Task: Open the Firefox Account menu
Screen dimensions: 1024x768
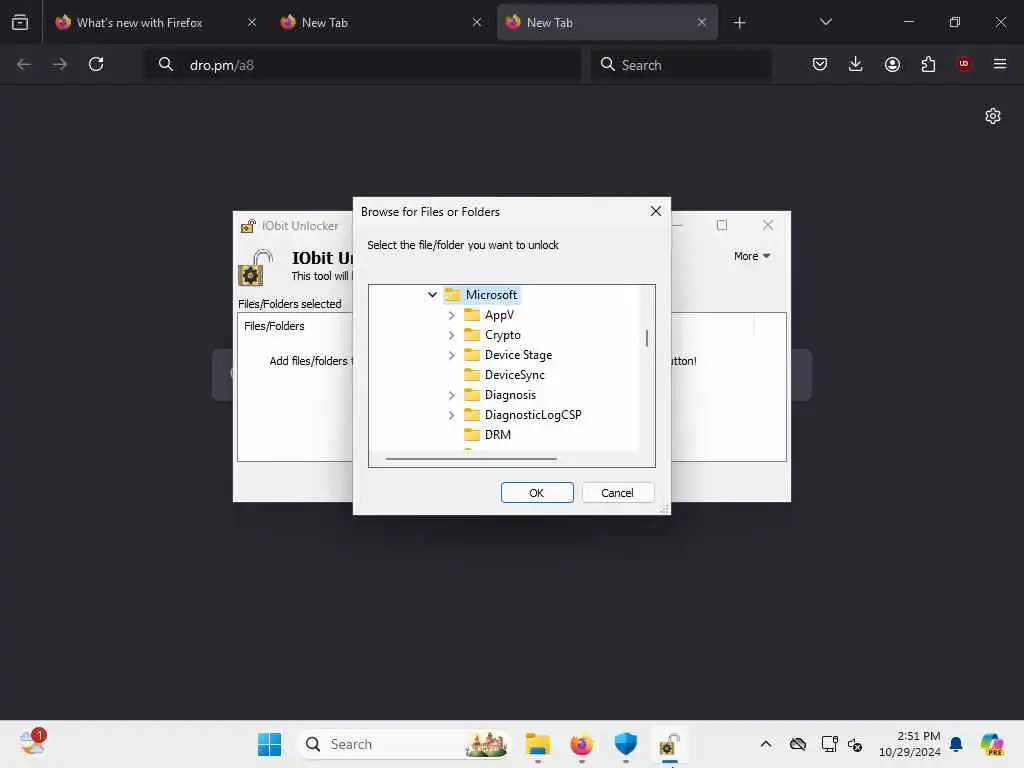Action: pos(892,64)
